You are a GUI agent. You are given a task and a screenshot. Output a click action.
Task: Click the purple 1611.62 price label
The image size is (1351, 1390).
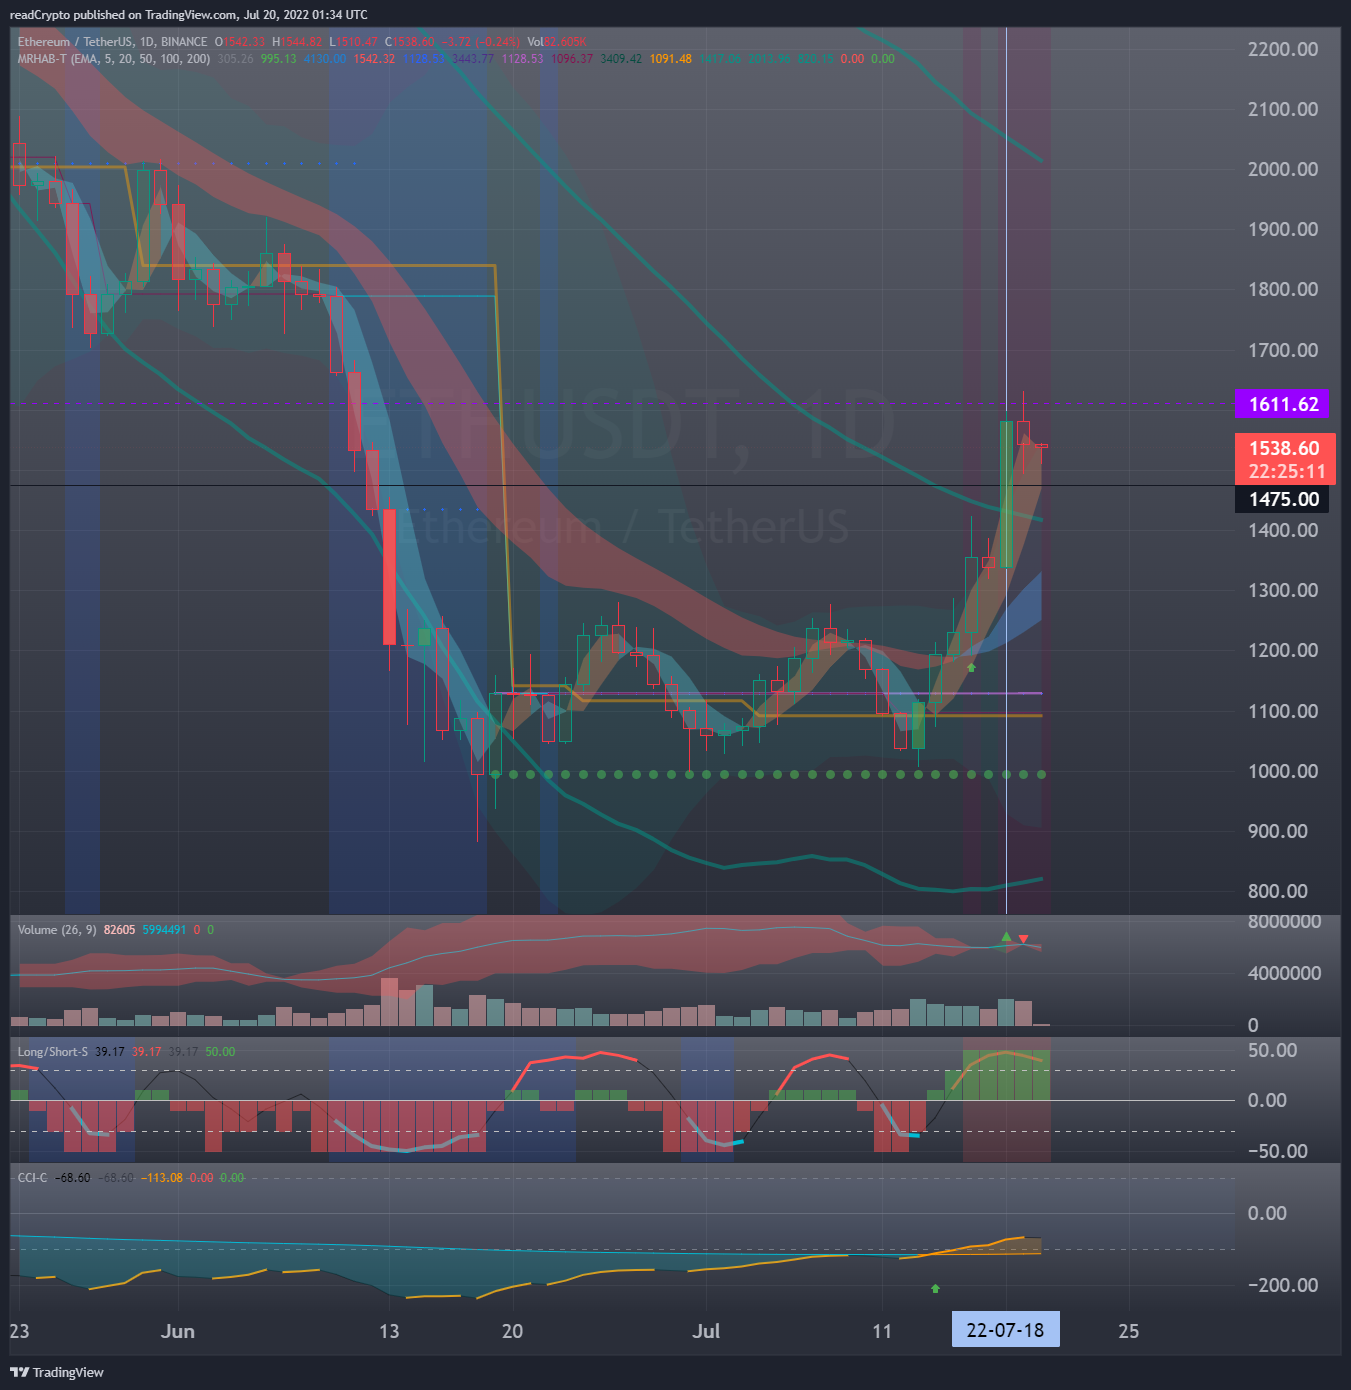(1283, 404)
